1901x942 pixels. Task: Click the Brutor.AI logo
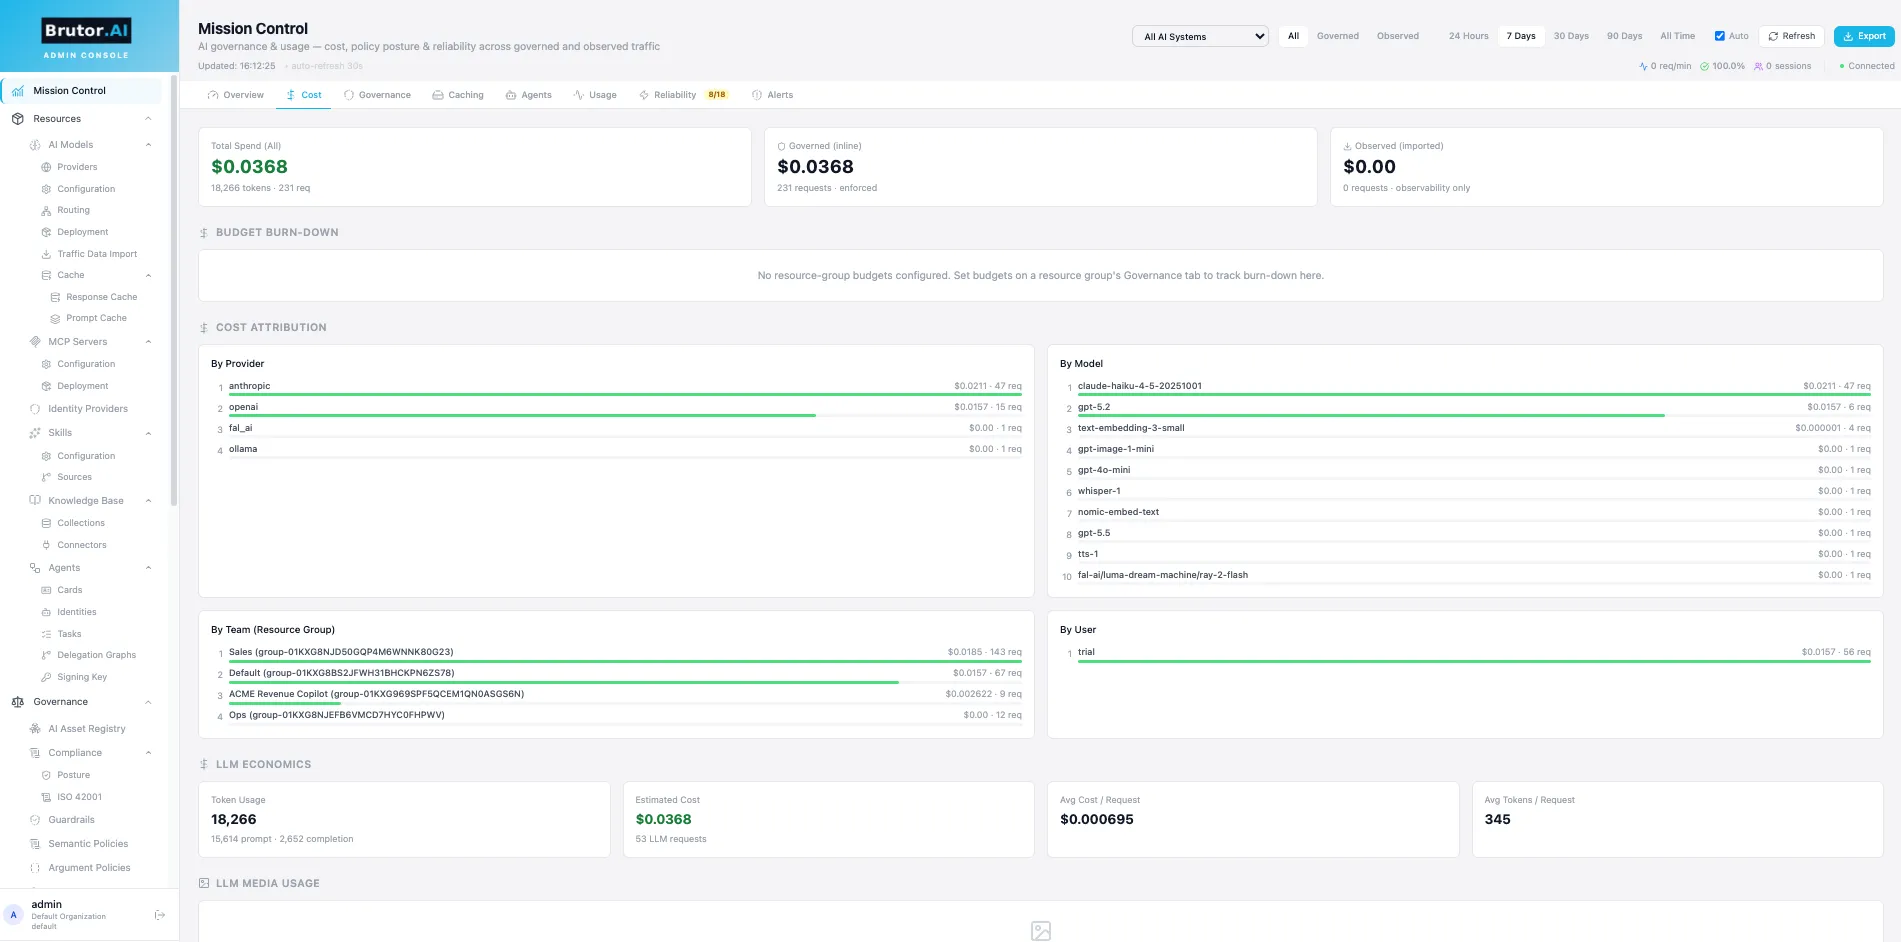tap(86, 31)
